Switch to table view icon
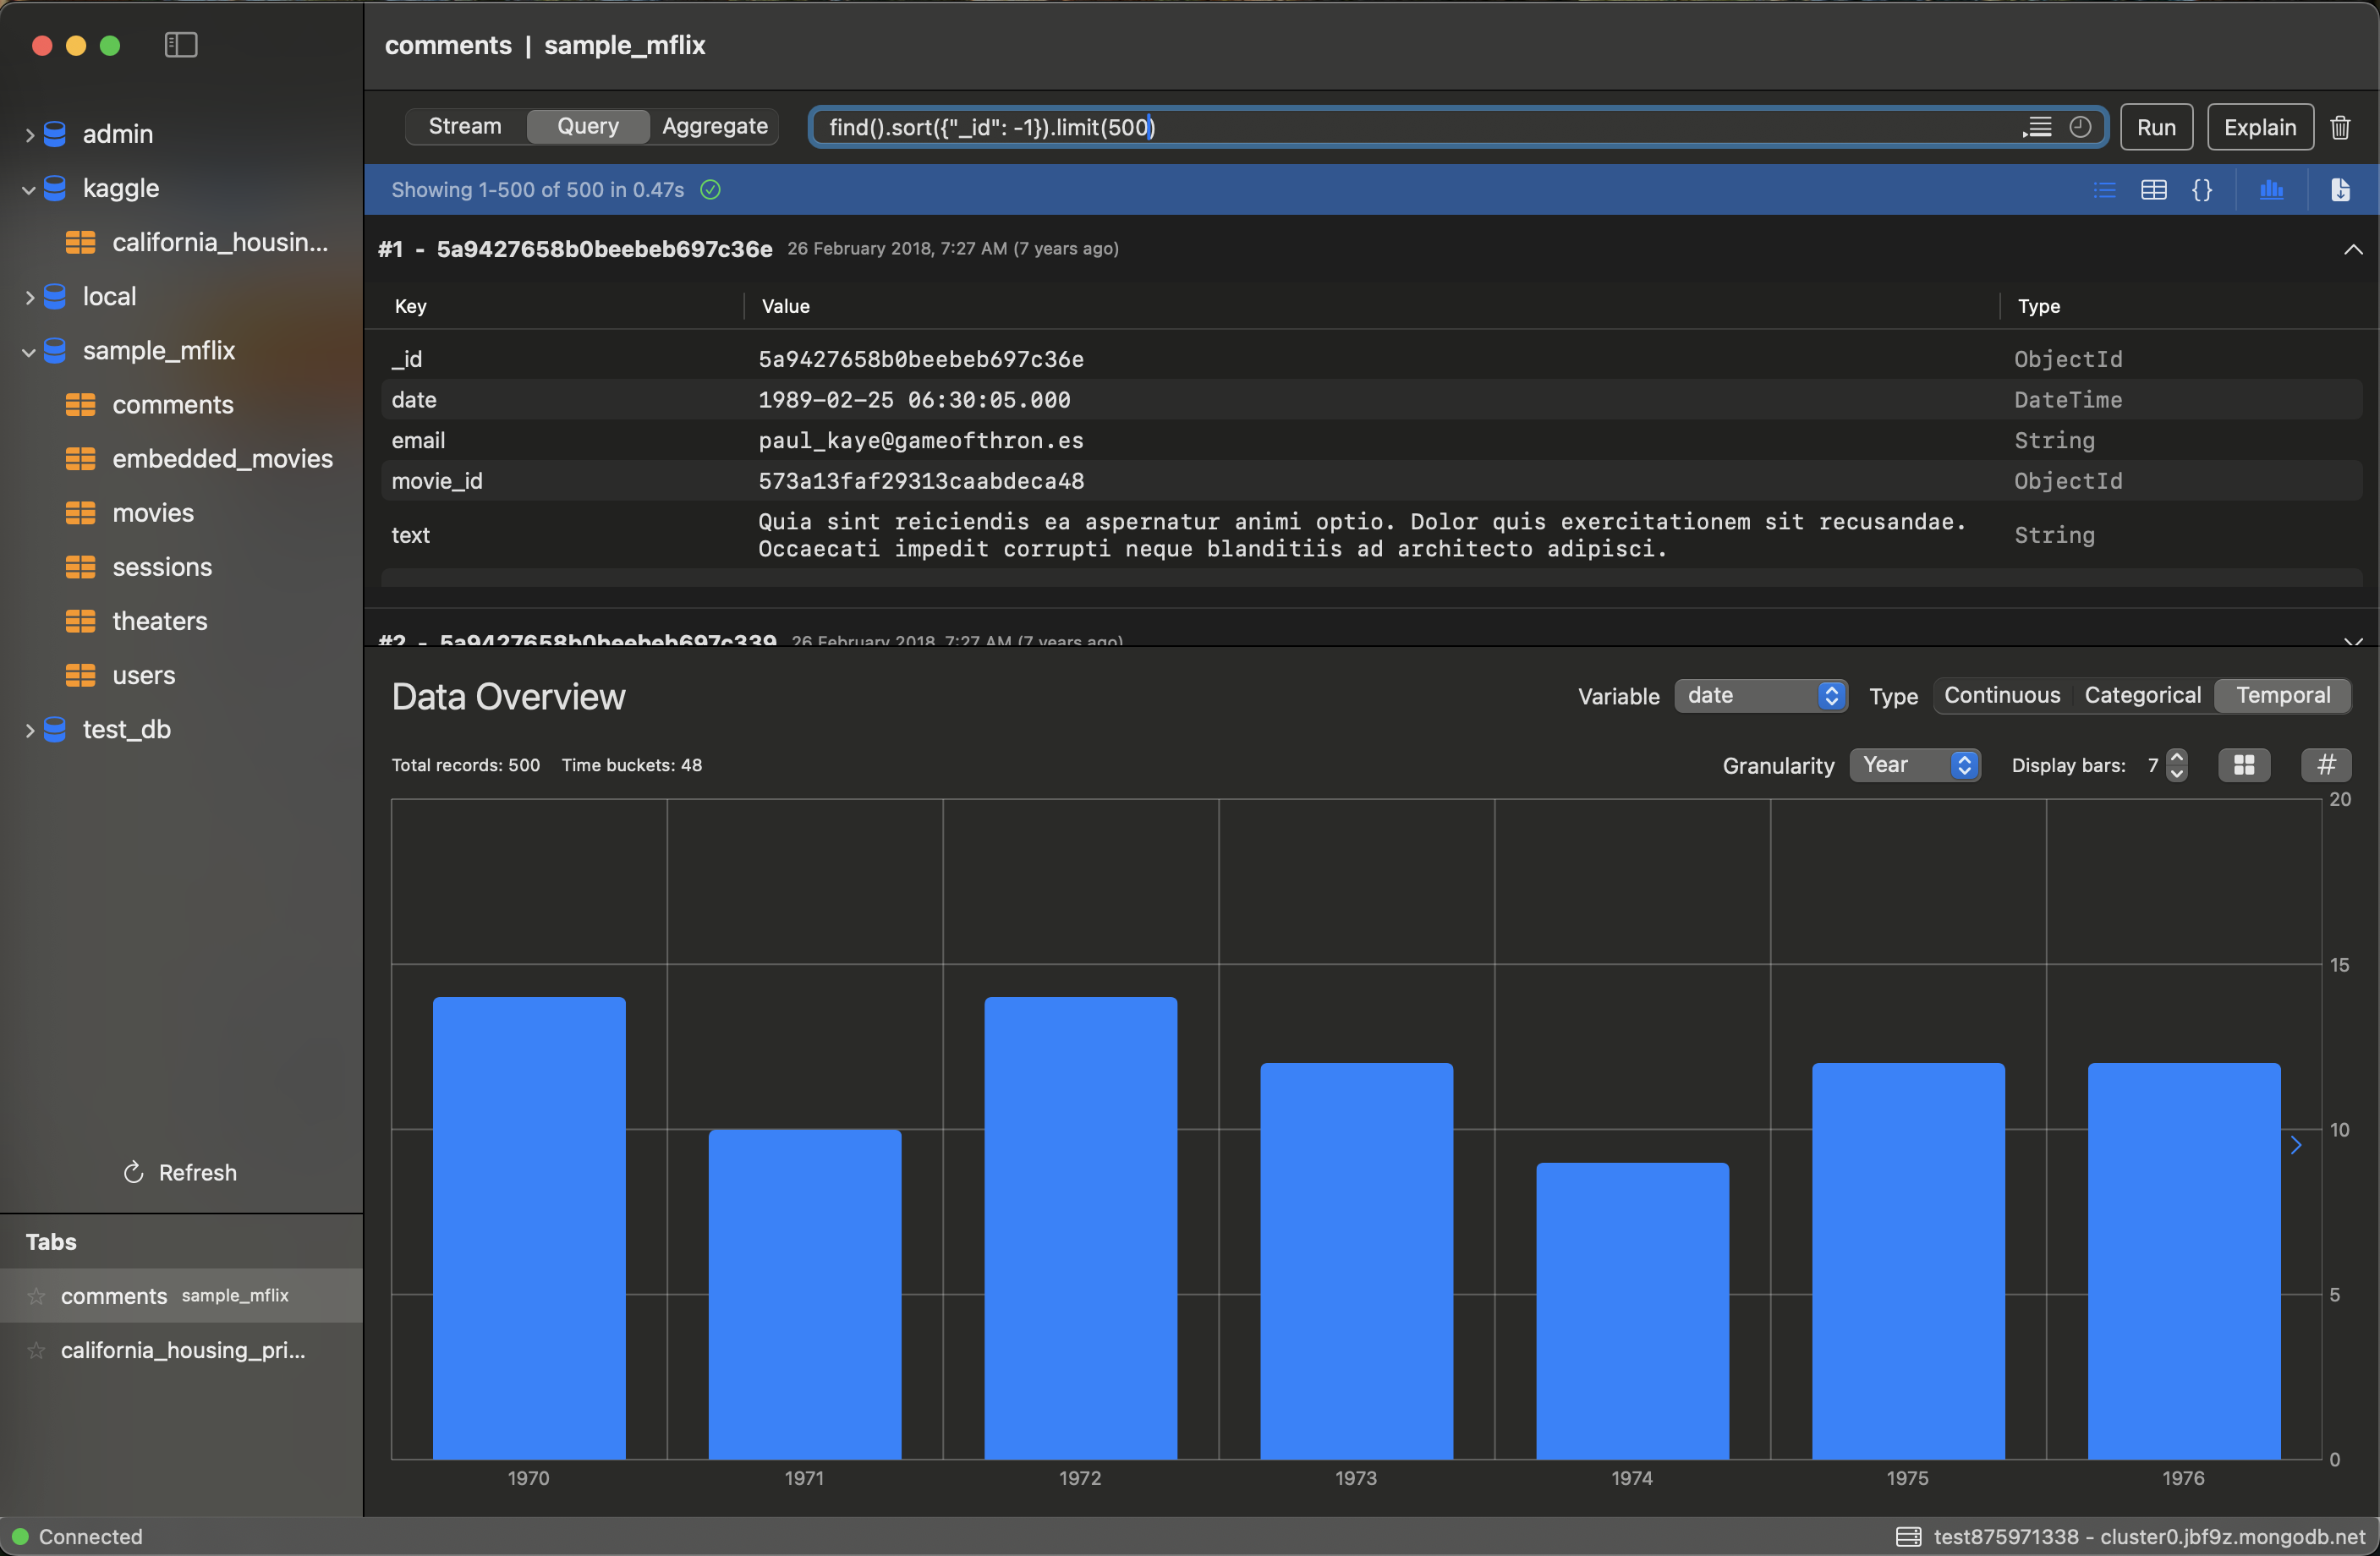Viewport: 2380px width, 1556px height. pos(2153,190)
